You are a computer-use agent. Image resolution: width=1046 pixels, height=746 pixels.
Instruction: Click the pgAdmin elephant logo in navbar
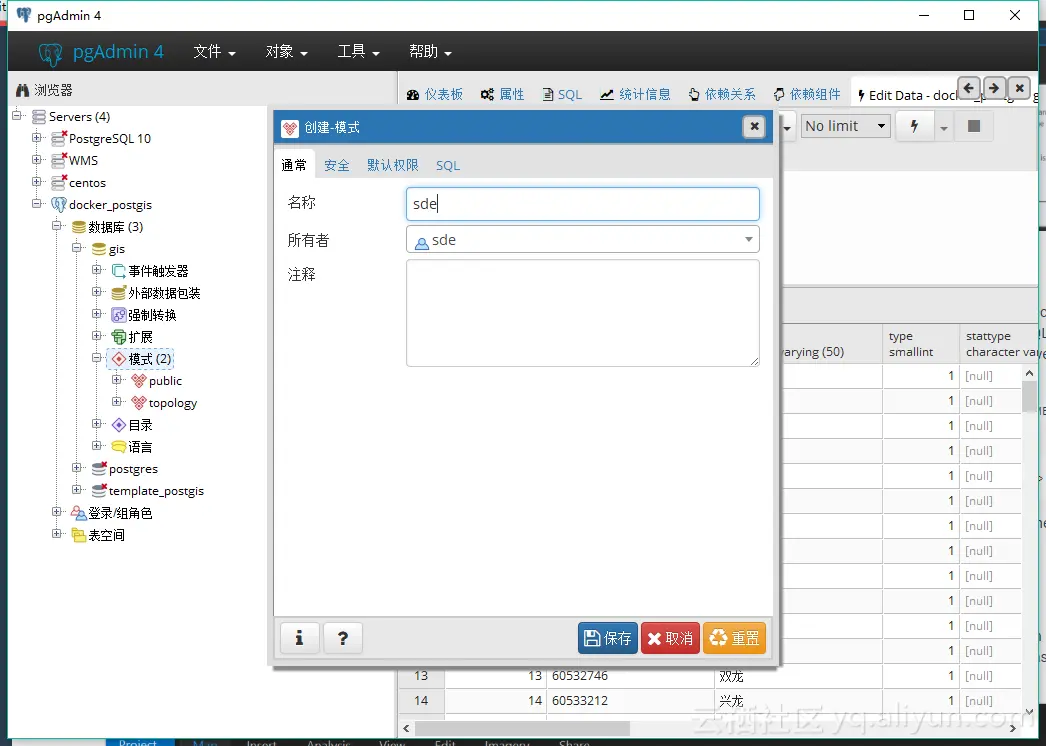[x=50, y=53]
